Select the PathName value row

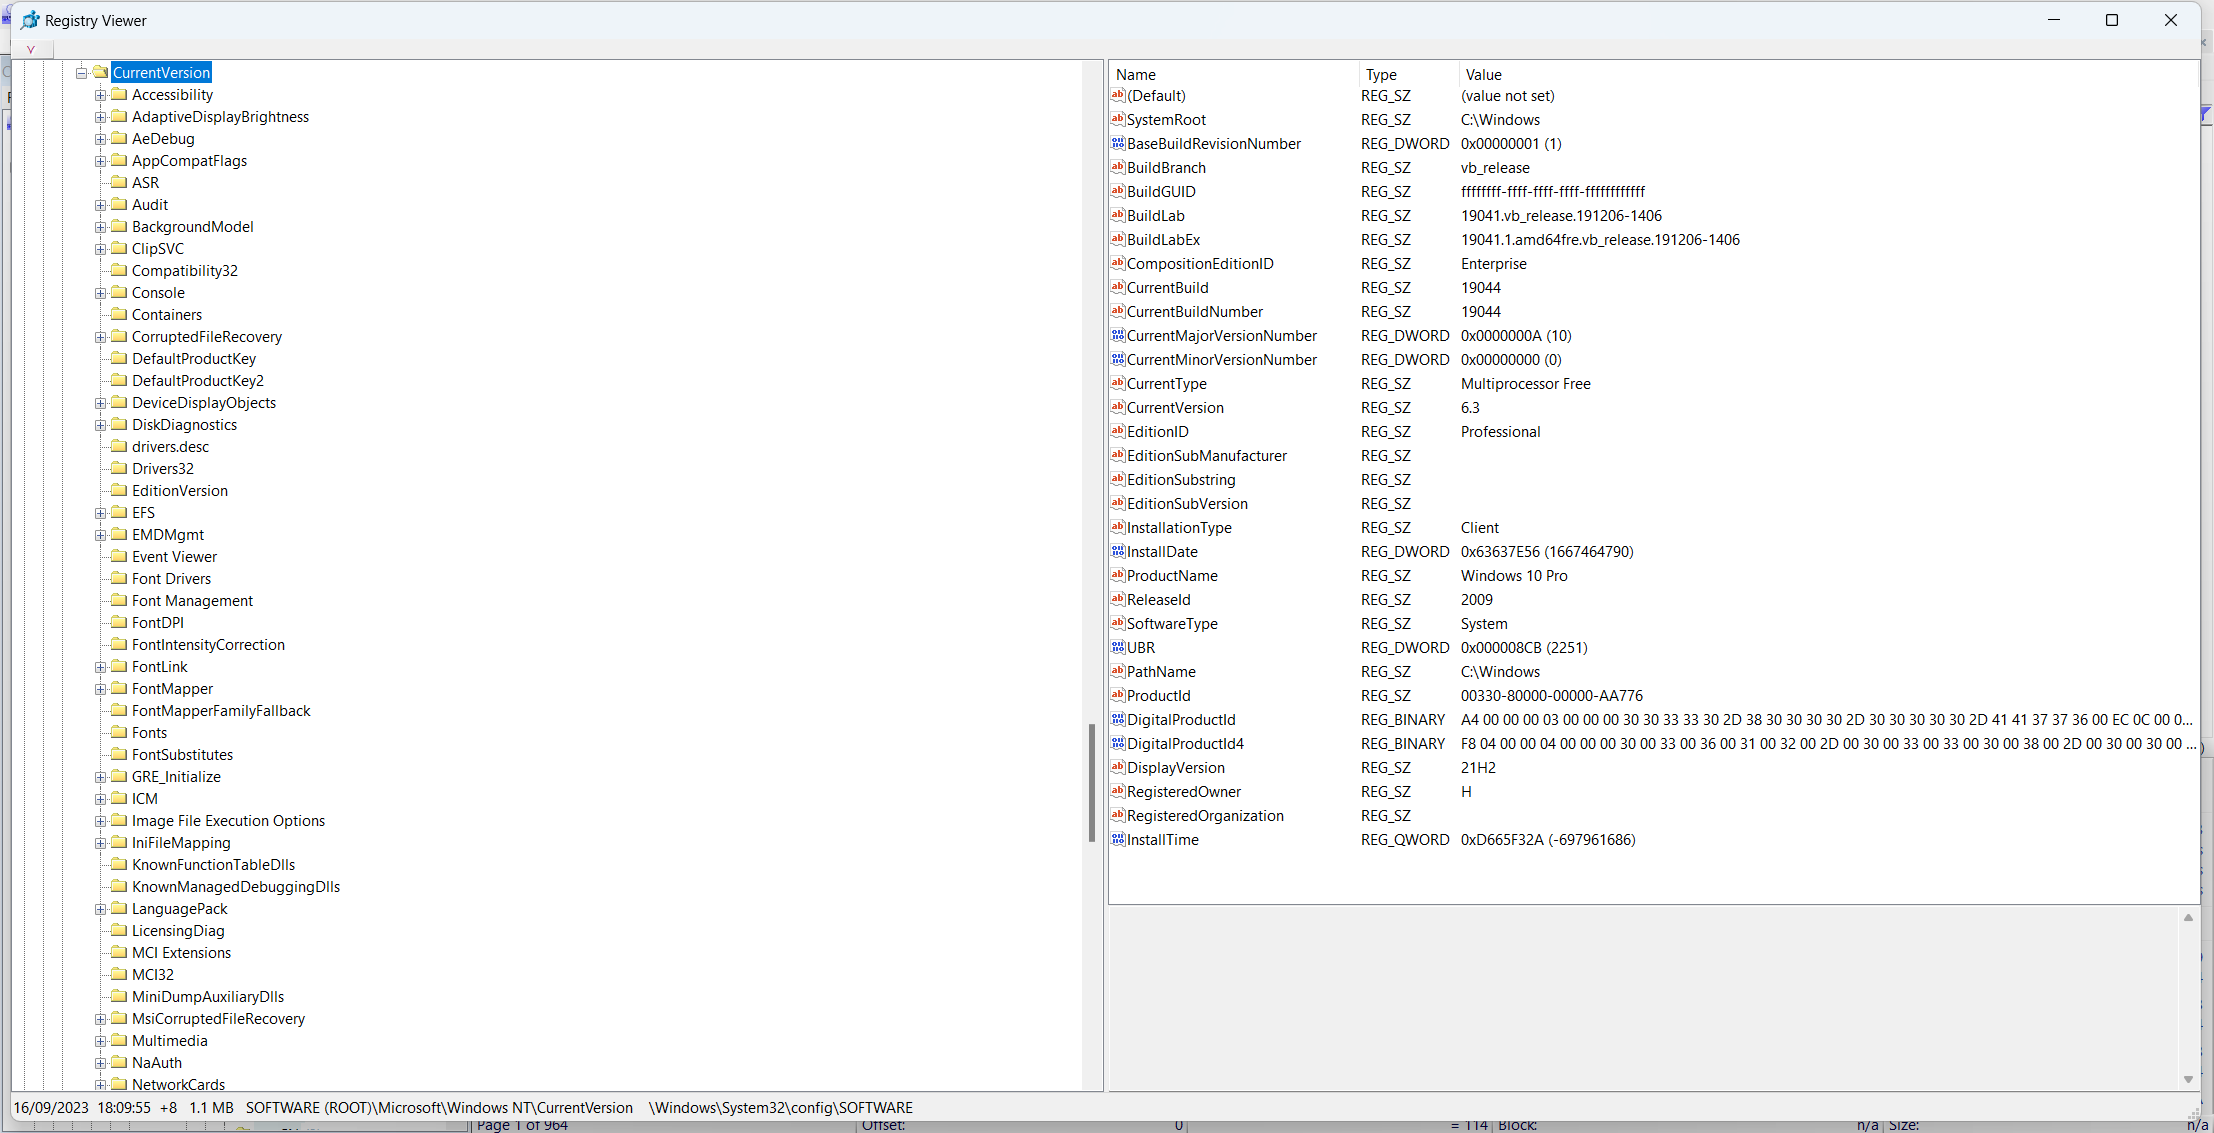click(1652, 671)
